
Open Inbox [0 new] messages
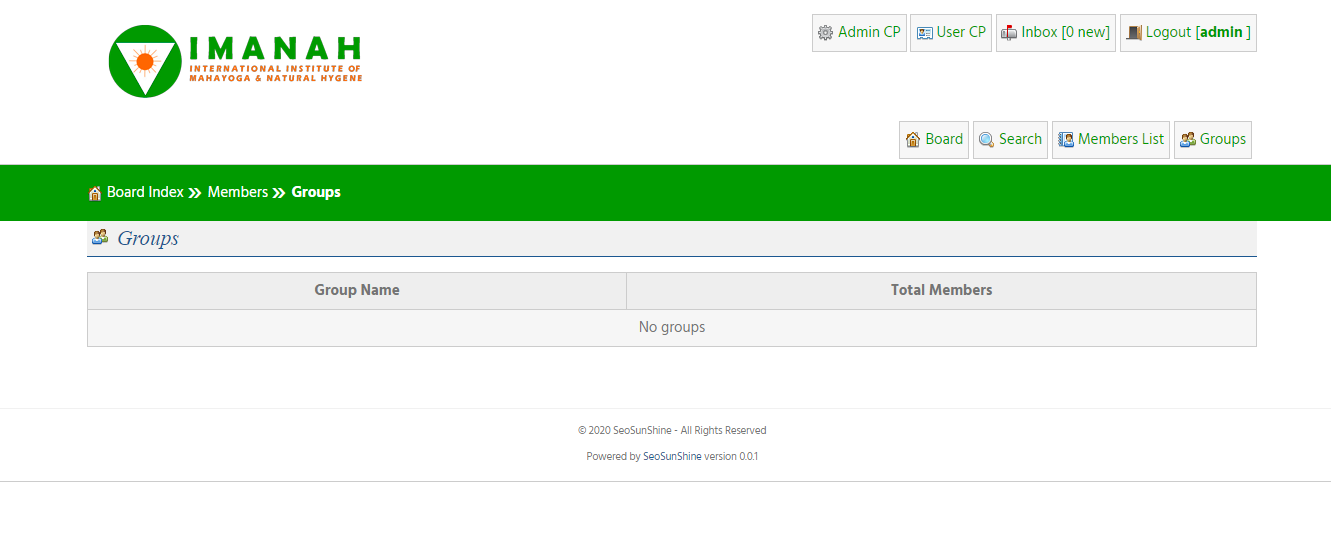(x=1056, y=33)
